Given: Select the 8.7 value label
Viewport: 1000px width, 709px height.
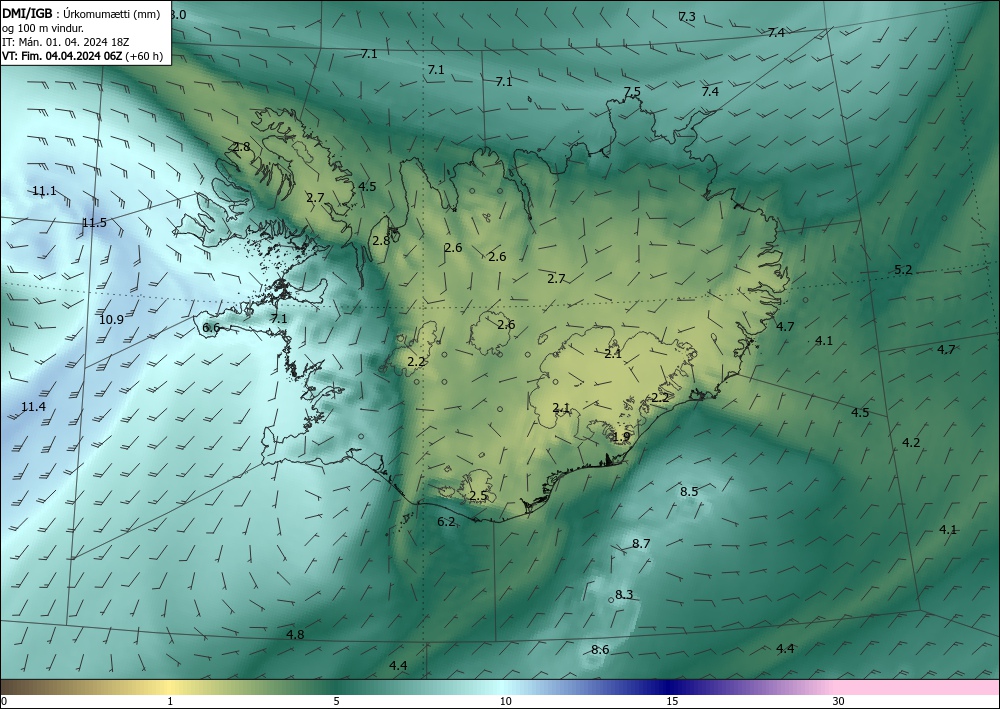Looking at the screenshot, I should click(x=641, y=544).
